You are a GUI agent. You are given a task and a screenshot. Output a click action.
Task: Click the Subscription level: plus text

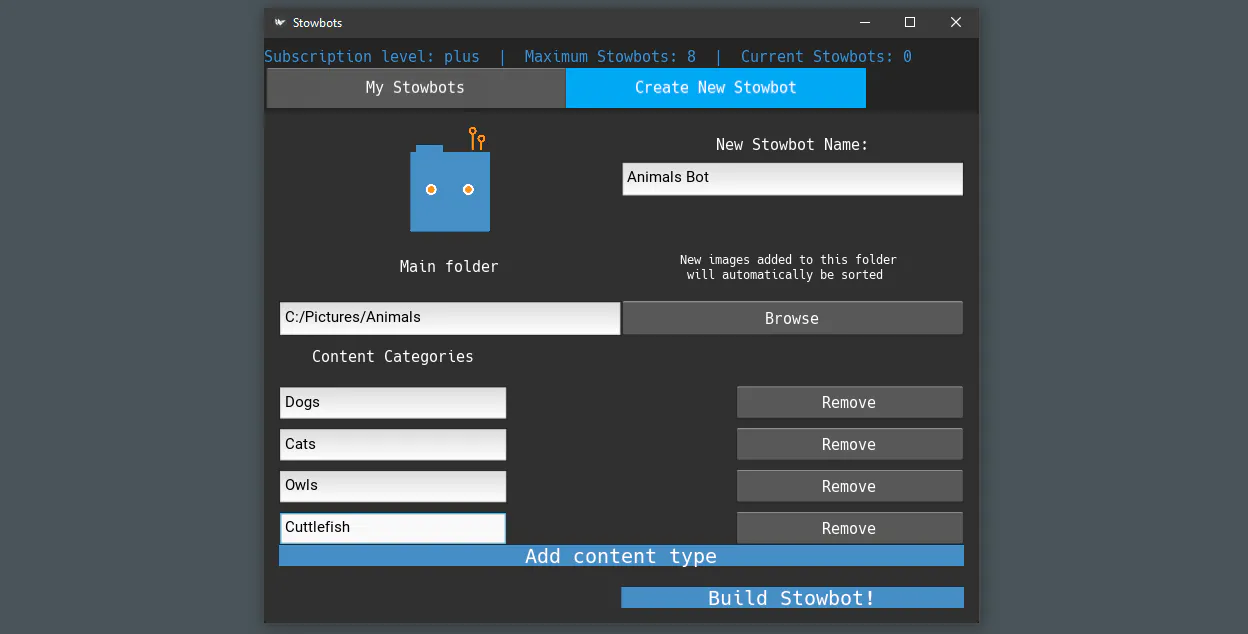click(x=372, y=57)
